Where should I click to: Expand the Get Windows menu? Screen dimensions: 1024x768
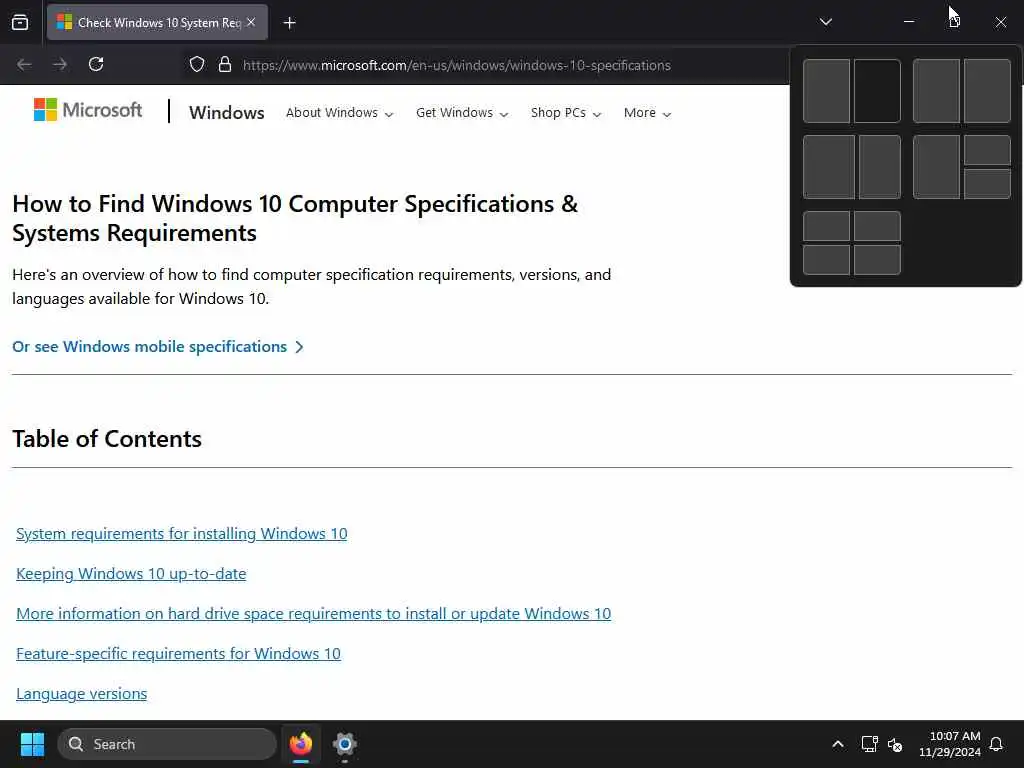[x=462, y=113]
